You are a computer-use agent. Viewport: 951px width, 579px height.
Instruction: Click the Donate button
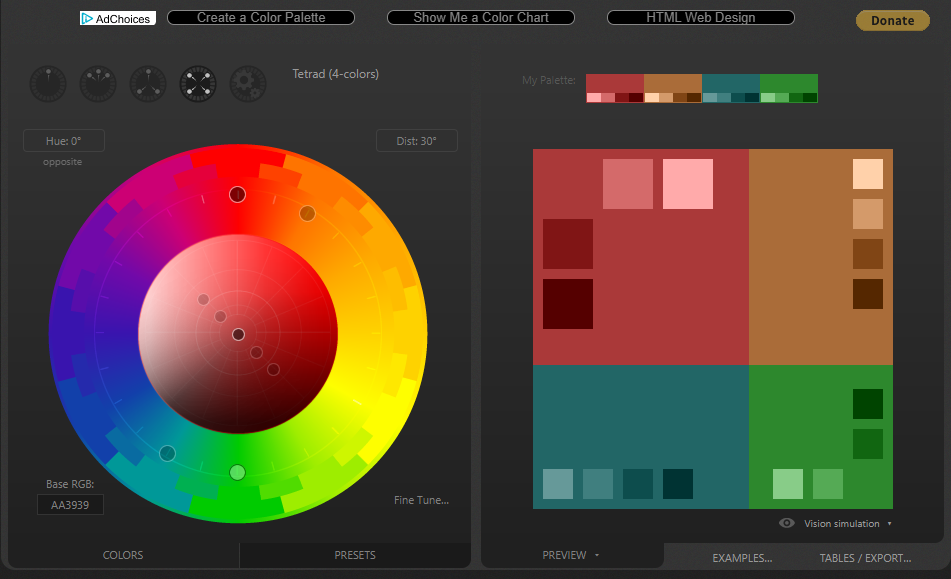tap(892, 20)
